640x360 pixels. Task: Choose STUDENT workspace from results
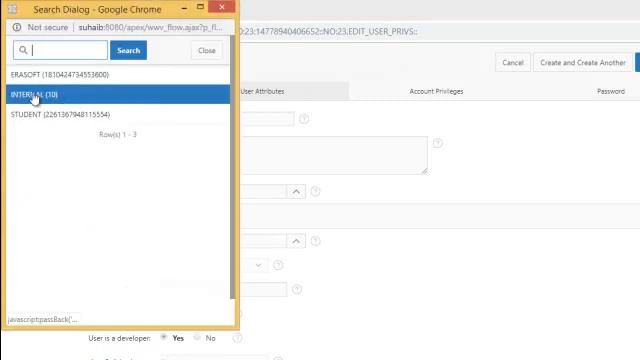pos(118,114)
